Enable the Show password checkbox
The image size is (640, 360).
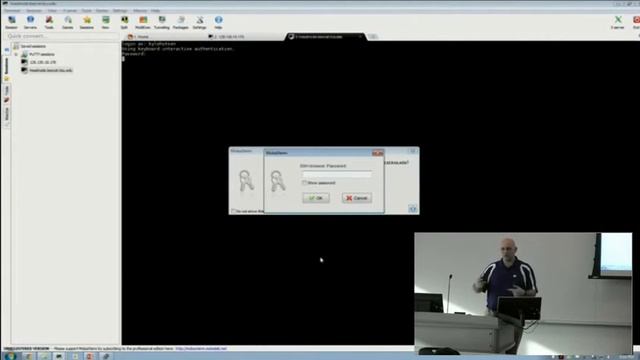click(304, 183)
